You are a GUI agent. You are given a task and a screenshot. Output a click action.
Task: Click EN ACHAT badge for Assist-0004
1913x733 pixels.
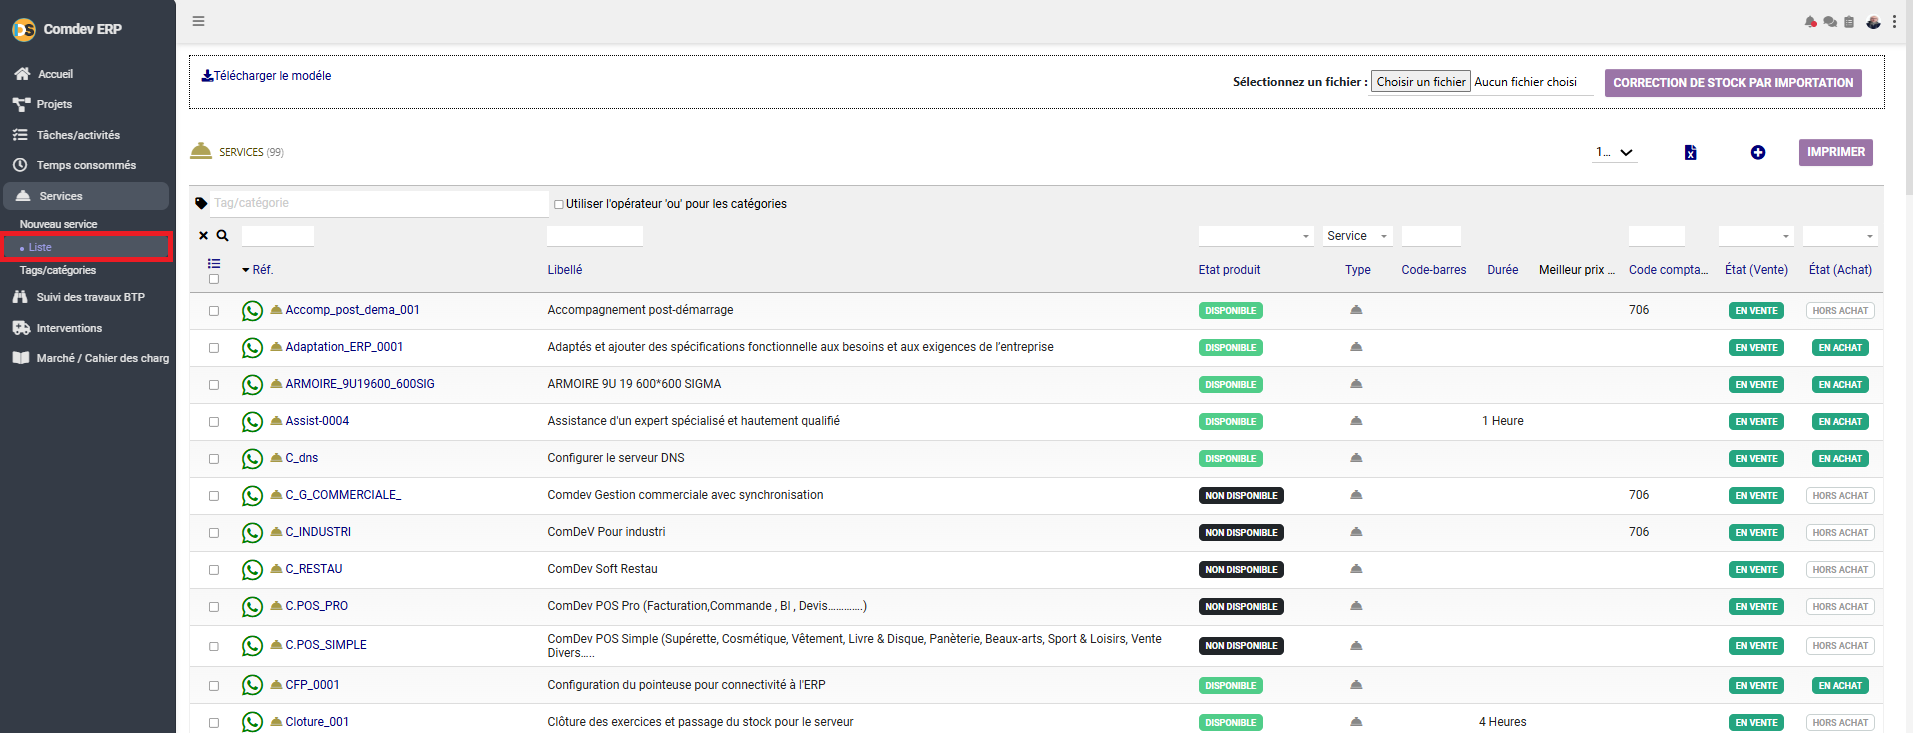[x=1840, y=422]
